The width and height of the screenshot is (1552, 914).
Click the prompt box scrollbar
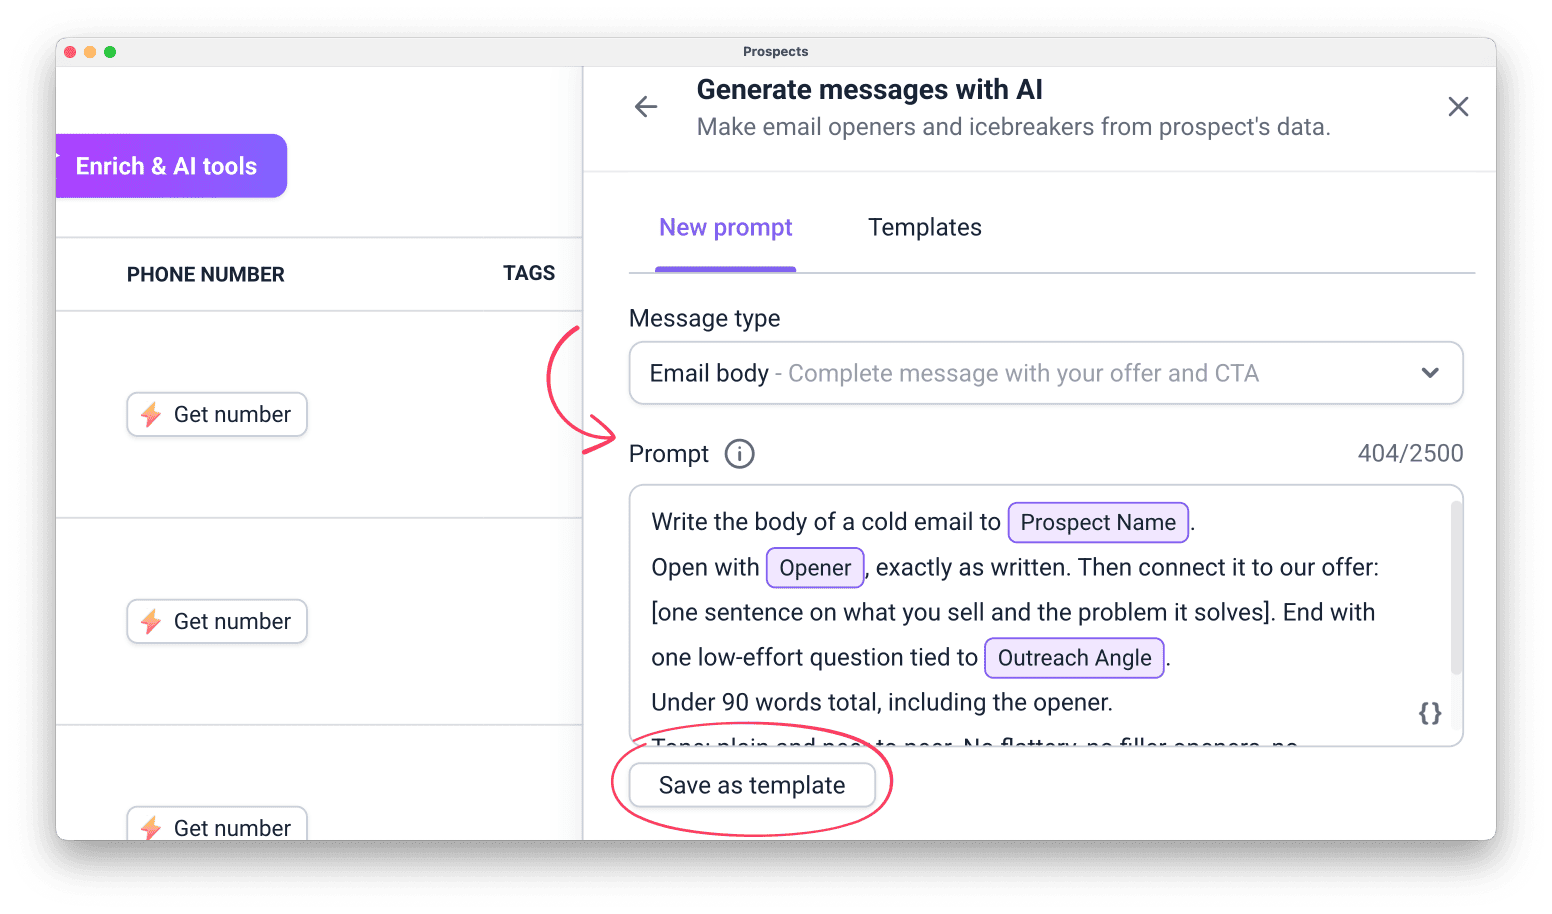click(x=1456, y=588)
